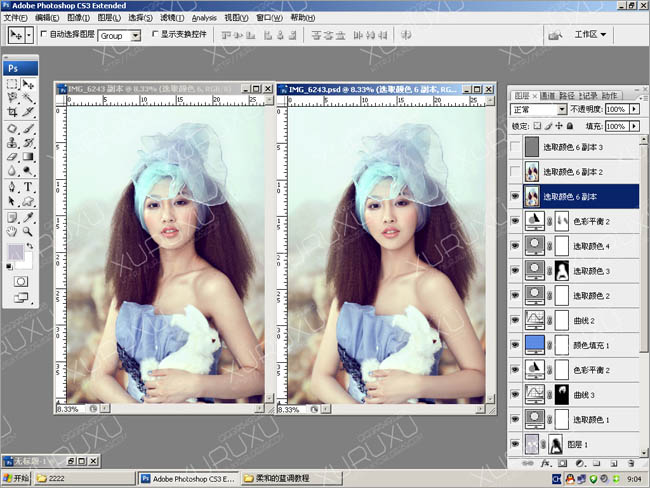The width and height of the screenshot is (650, 488).
Task: Click the delete layer trash icon
Action: tap(629, 464)
